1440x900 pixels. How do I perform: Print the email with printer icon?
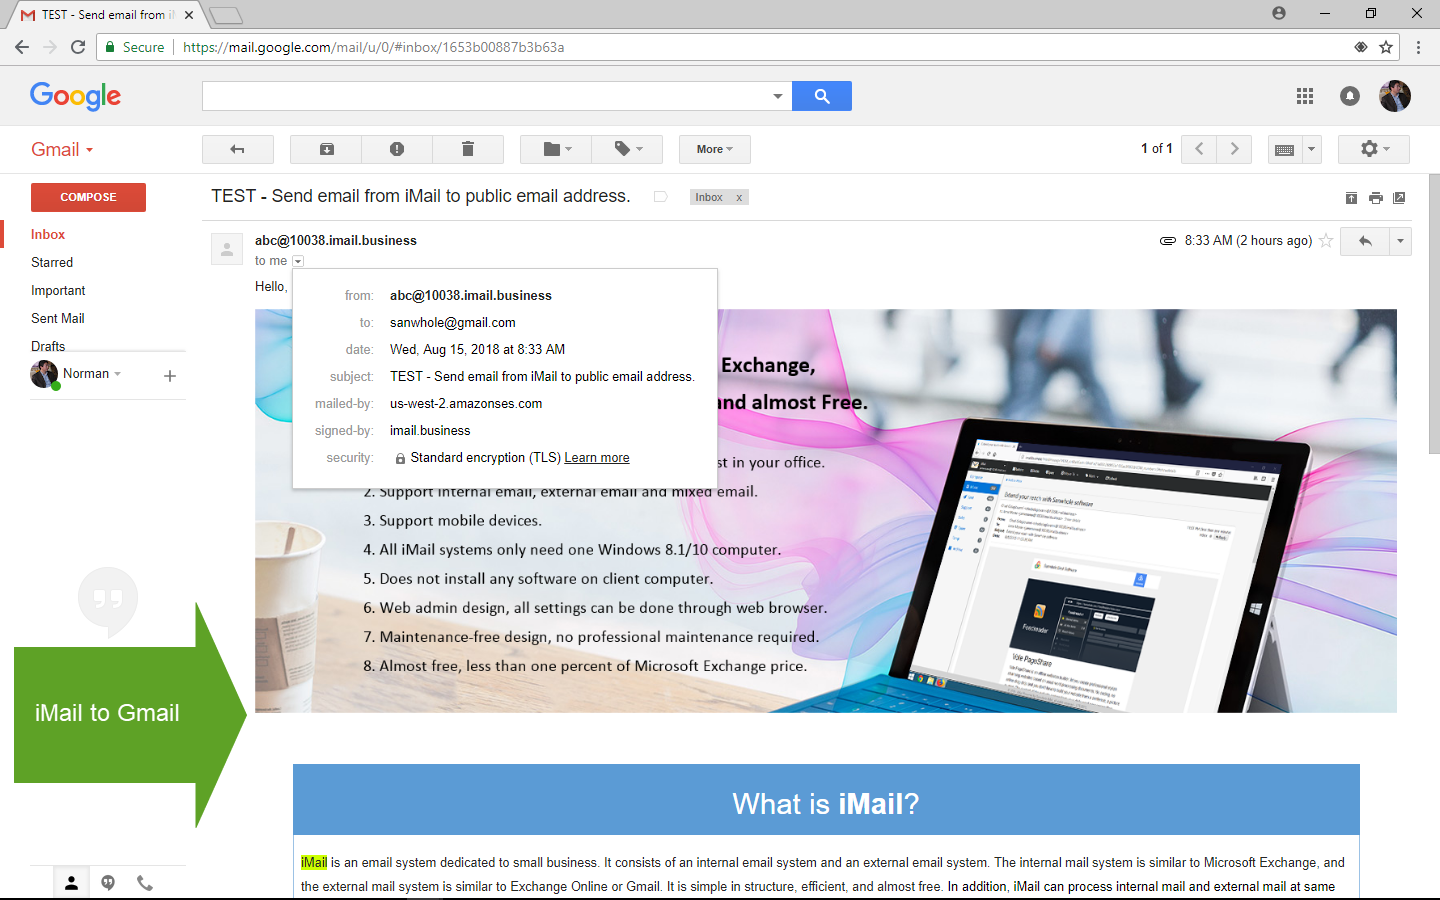coord(1376,198)
